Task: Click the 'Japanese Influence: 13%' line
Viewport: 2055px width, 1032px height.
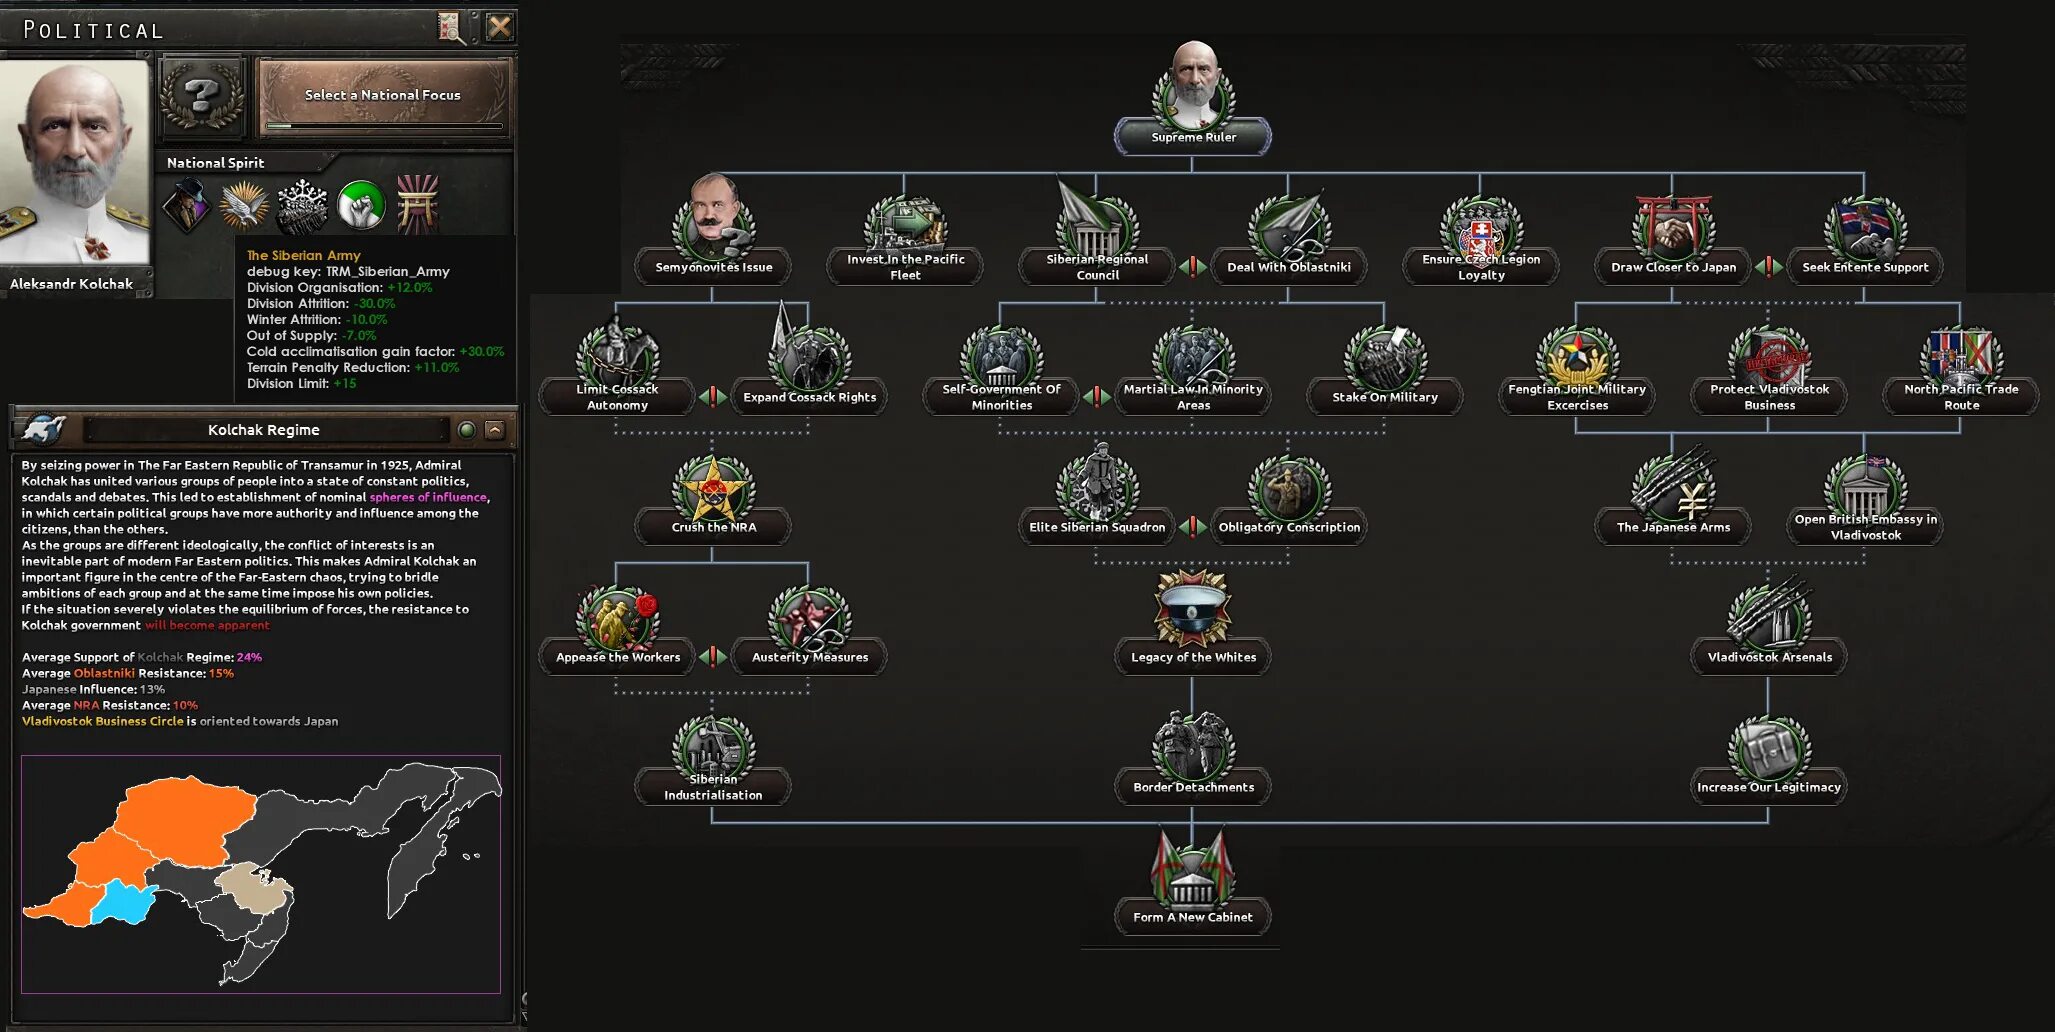Action: coord(93,689)
